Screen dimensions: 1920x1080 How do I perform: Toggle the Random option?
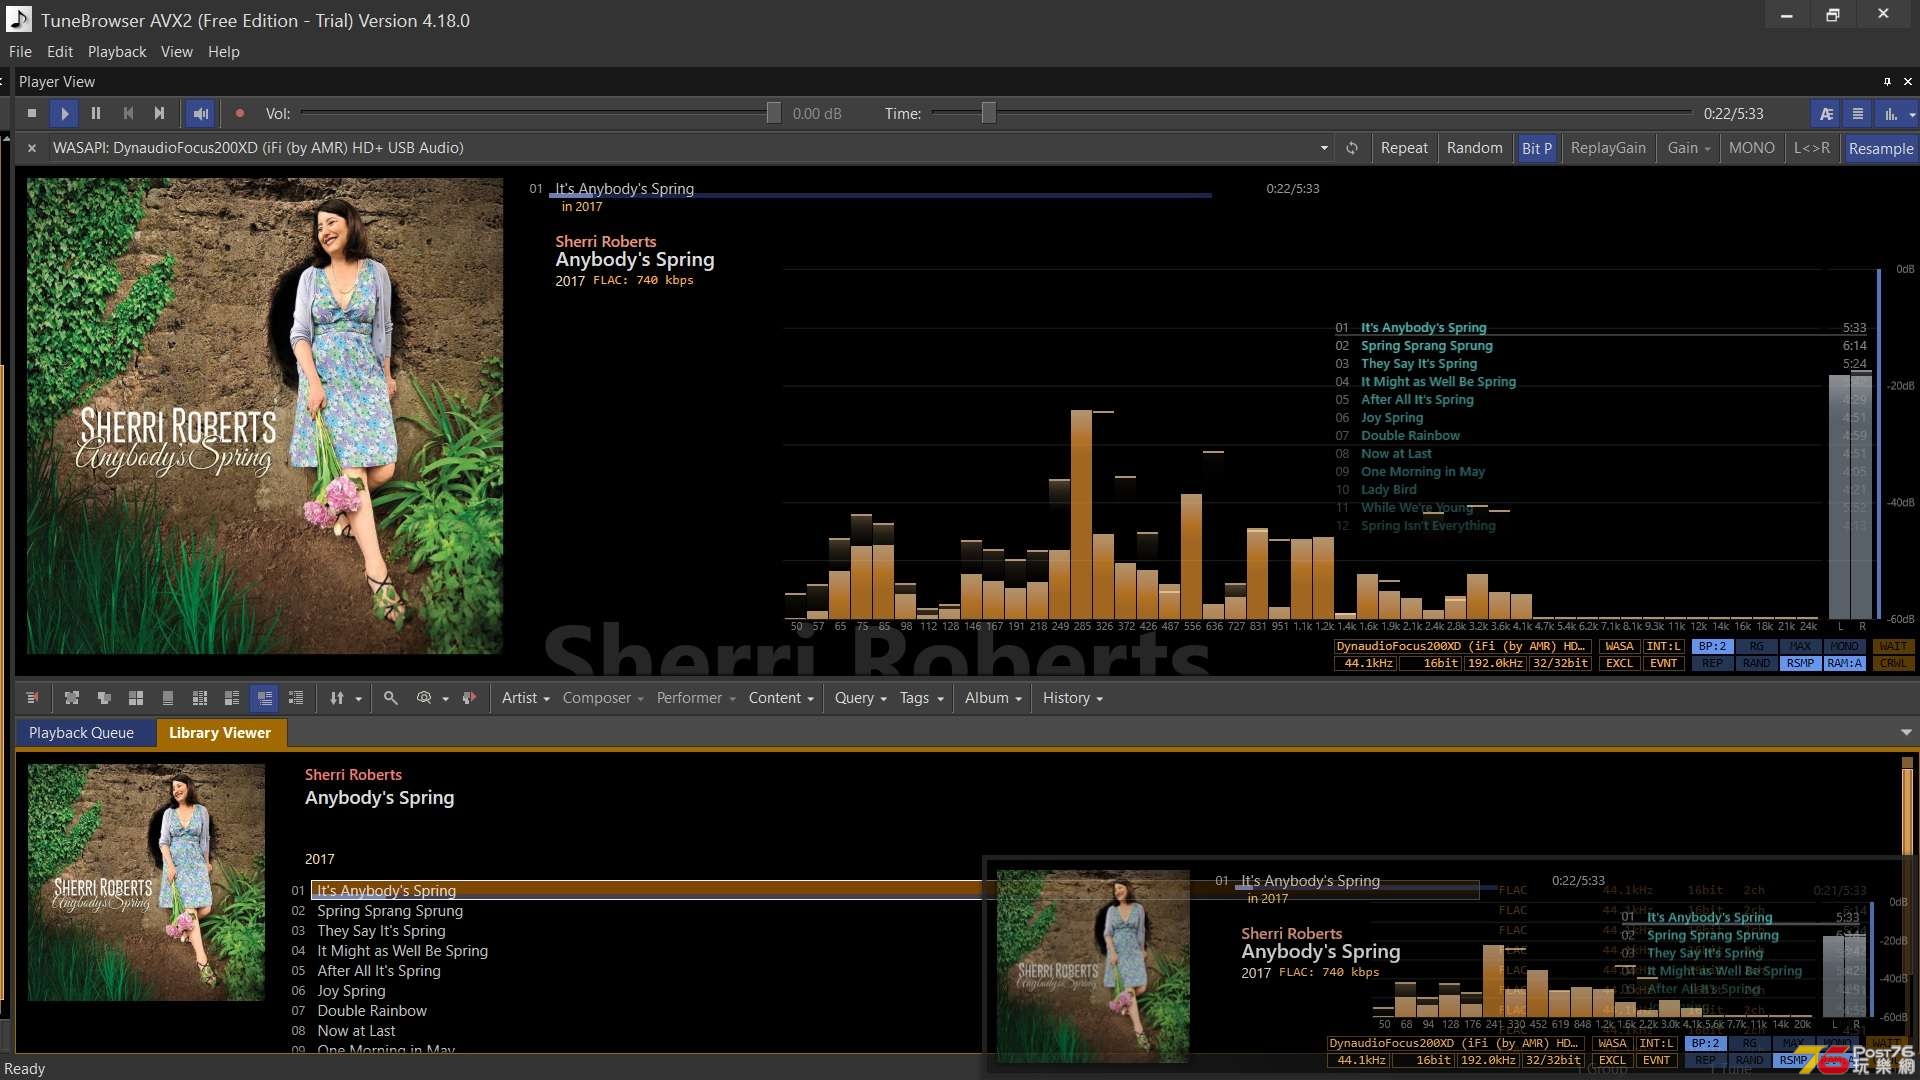(1474, 148)
